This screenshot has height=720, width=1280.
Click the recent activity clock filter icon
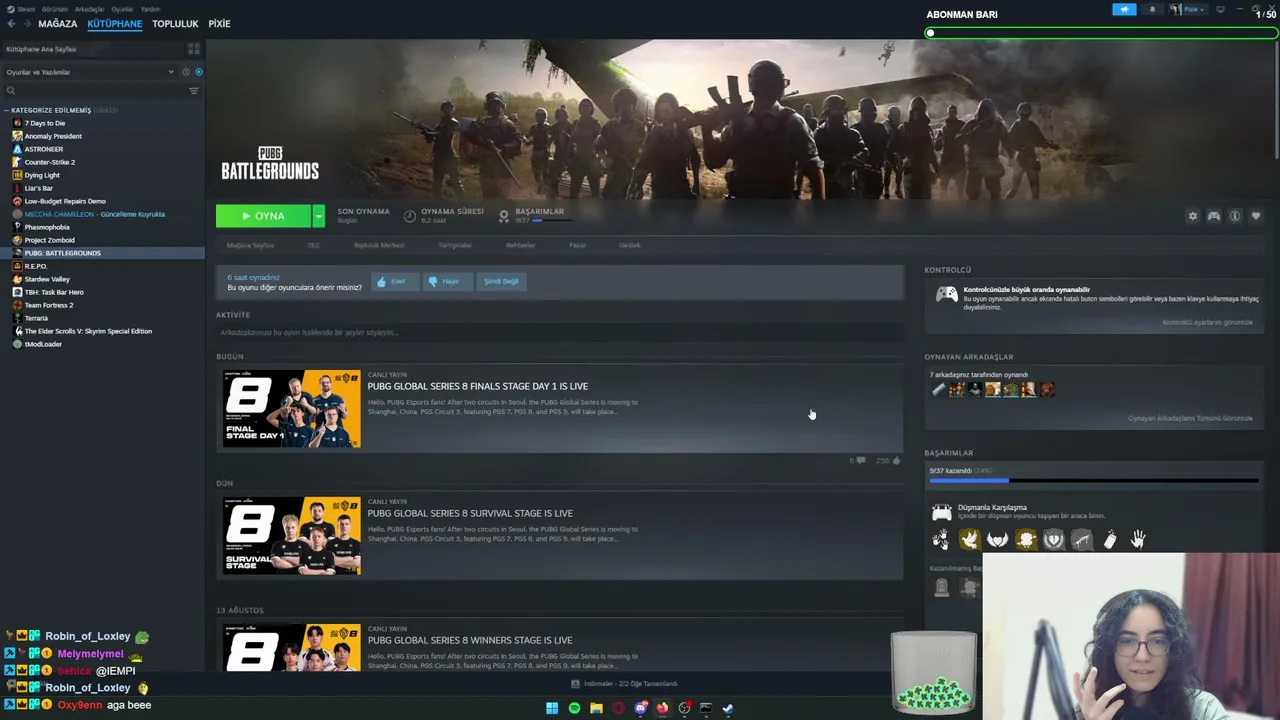pyautogui.click(x=184, y=72)
